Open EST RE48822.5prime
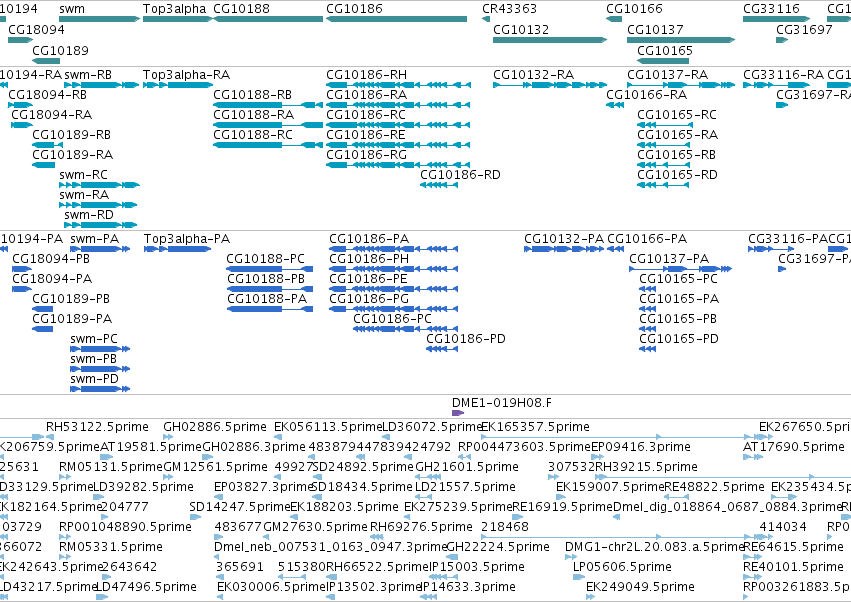Screen dimensions: 851x602 coord(676,497)
